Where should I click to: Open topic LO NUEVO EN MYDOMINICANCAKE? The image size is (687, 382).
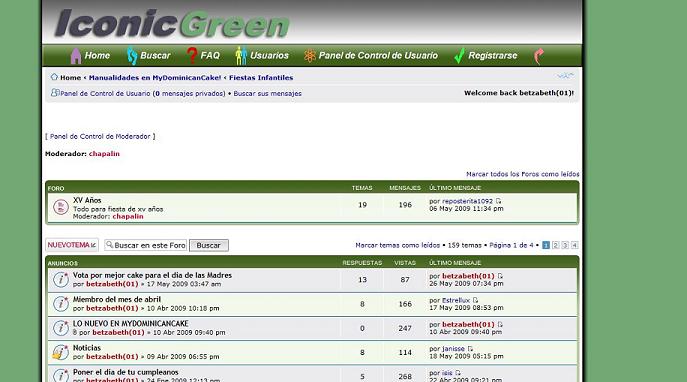(x=131, y=323)
